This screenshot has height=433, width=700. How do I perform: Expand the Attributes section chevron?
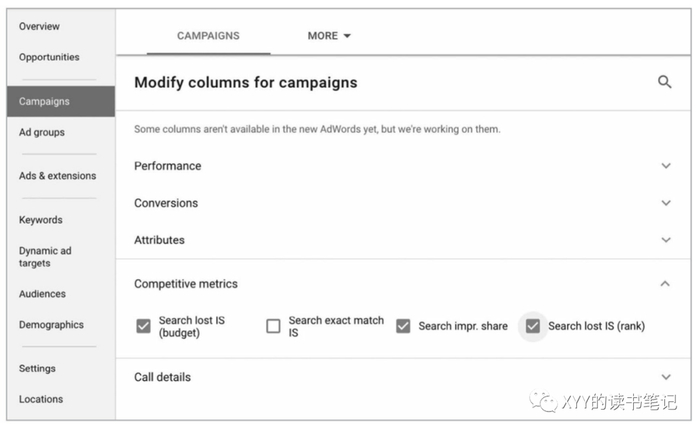666,240
